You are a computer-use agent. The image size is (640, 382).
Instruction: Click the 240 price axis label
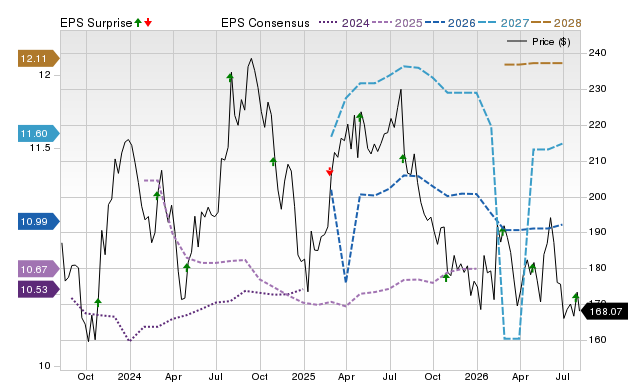click(x=597, y=53)
